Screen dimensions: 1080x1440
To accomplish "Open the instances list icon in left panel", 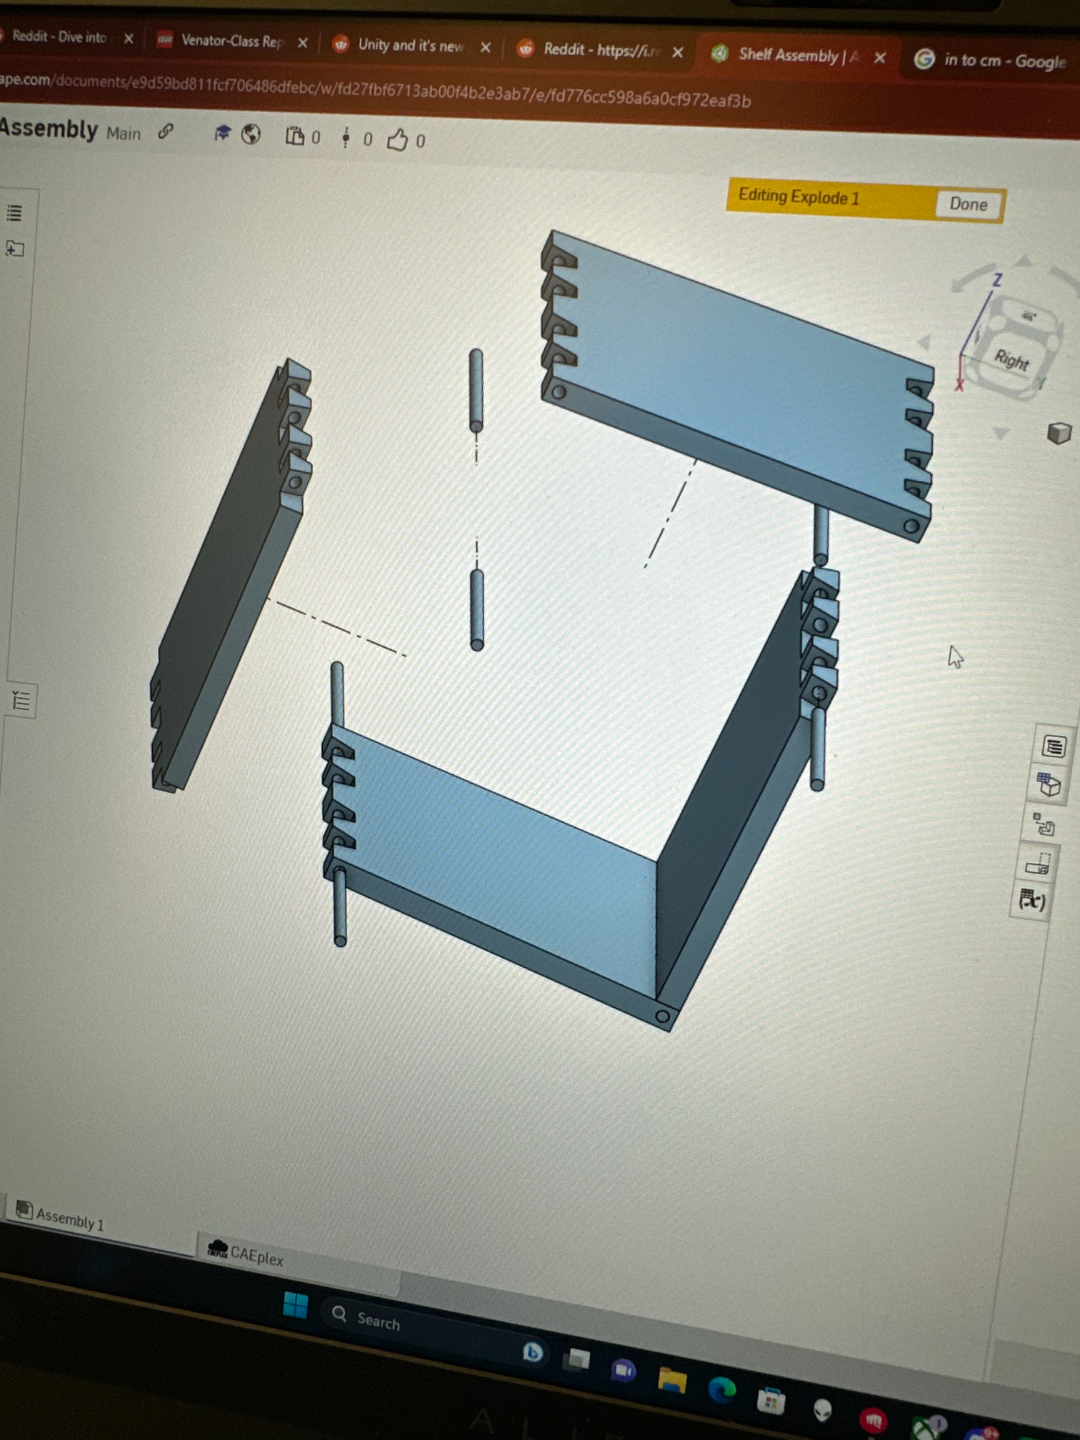I will tap(15, 213).
